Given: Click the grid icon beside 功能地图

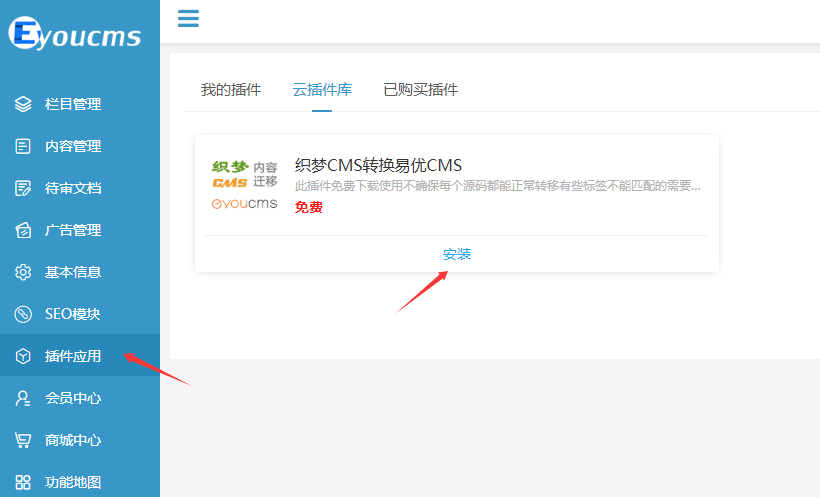Looking at the screenshot, I should (23, 482).
